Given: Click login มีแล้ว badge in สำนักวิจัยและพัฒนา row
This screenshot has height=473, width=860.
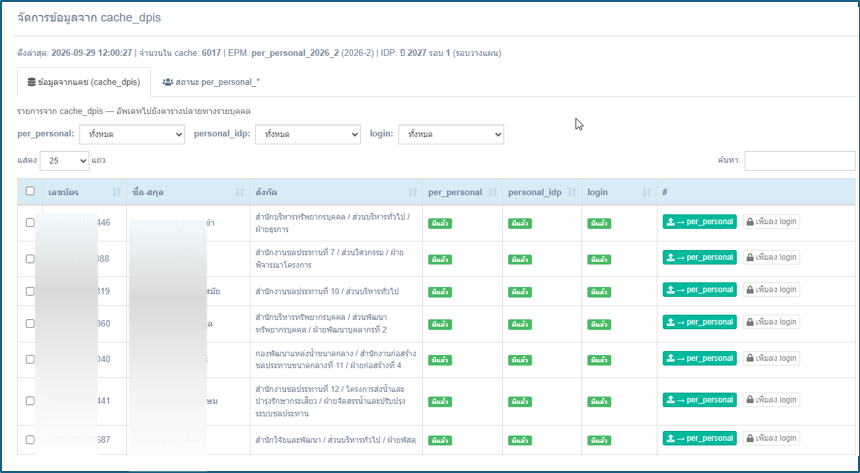Looking at the screenshot, I should [x=599, y=441].
